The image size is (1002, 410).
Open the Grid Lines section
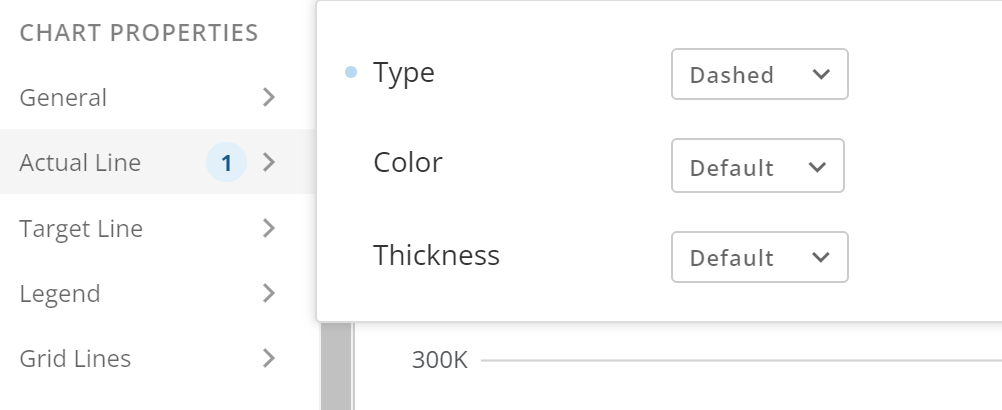click(75, 358)
